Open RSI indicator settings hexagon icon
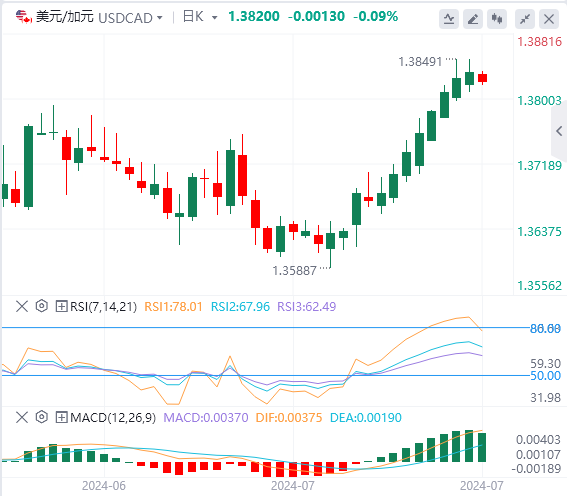 pyautogui.click(x=42, y=306)
